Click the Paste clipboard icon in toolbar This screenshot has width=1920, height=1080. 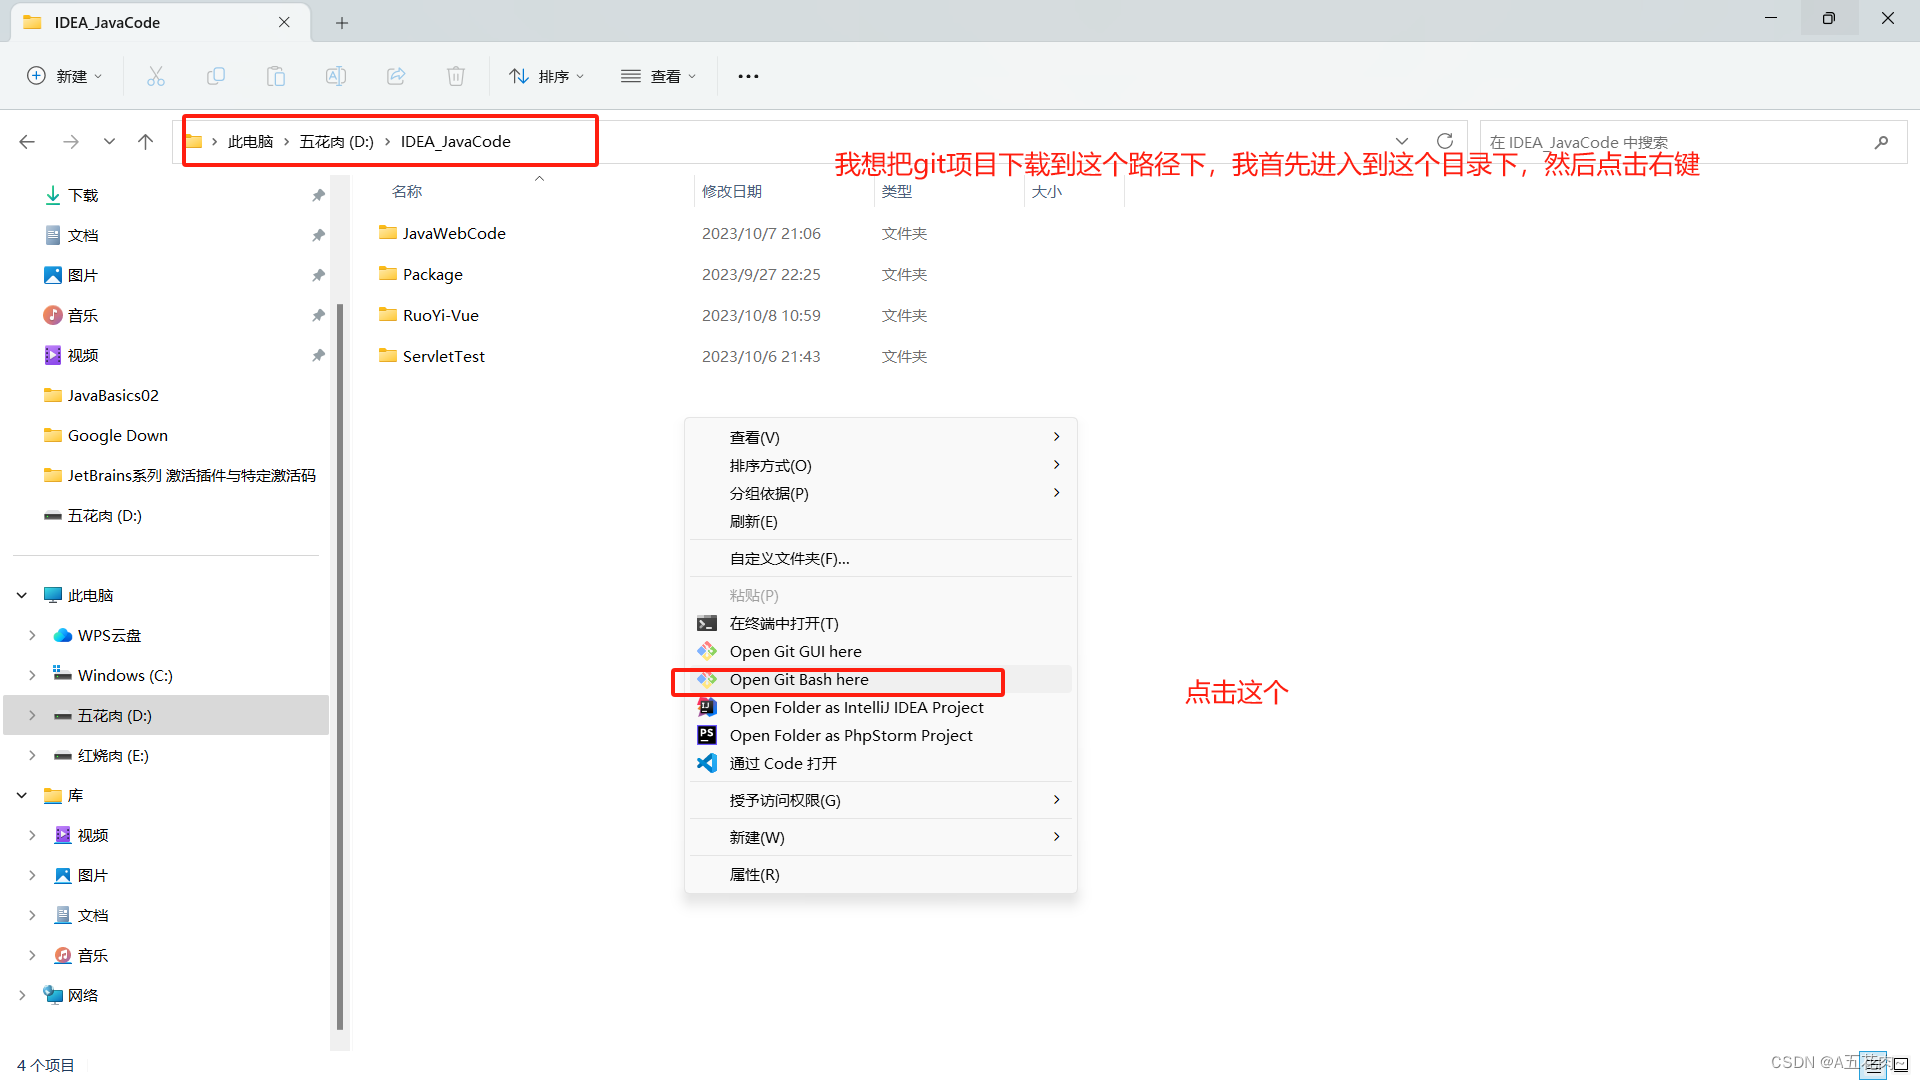pos(276,76)
